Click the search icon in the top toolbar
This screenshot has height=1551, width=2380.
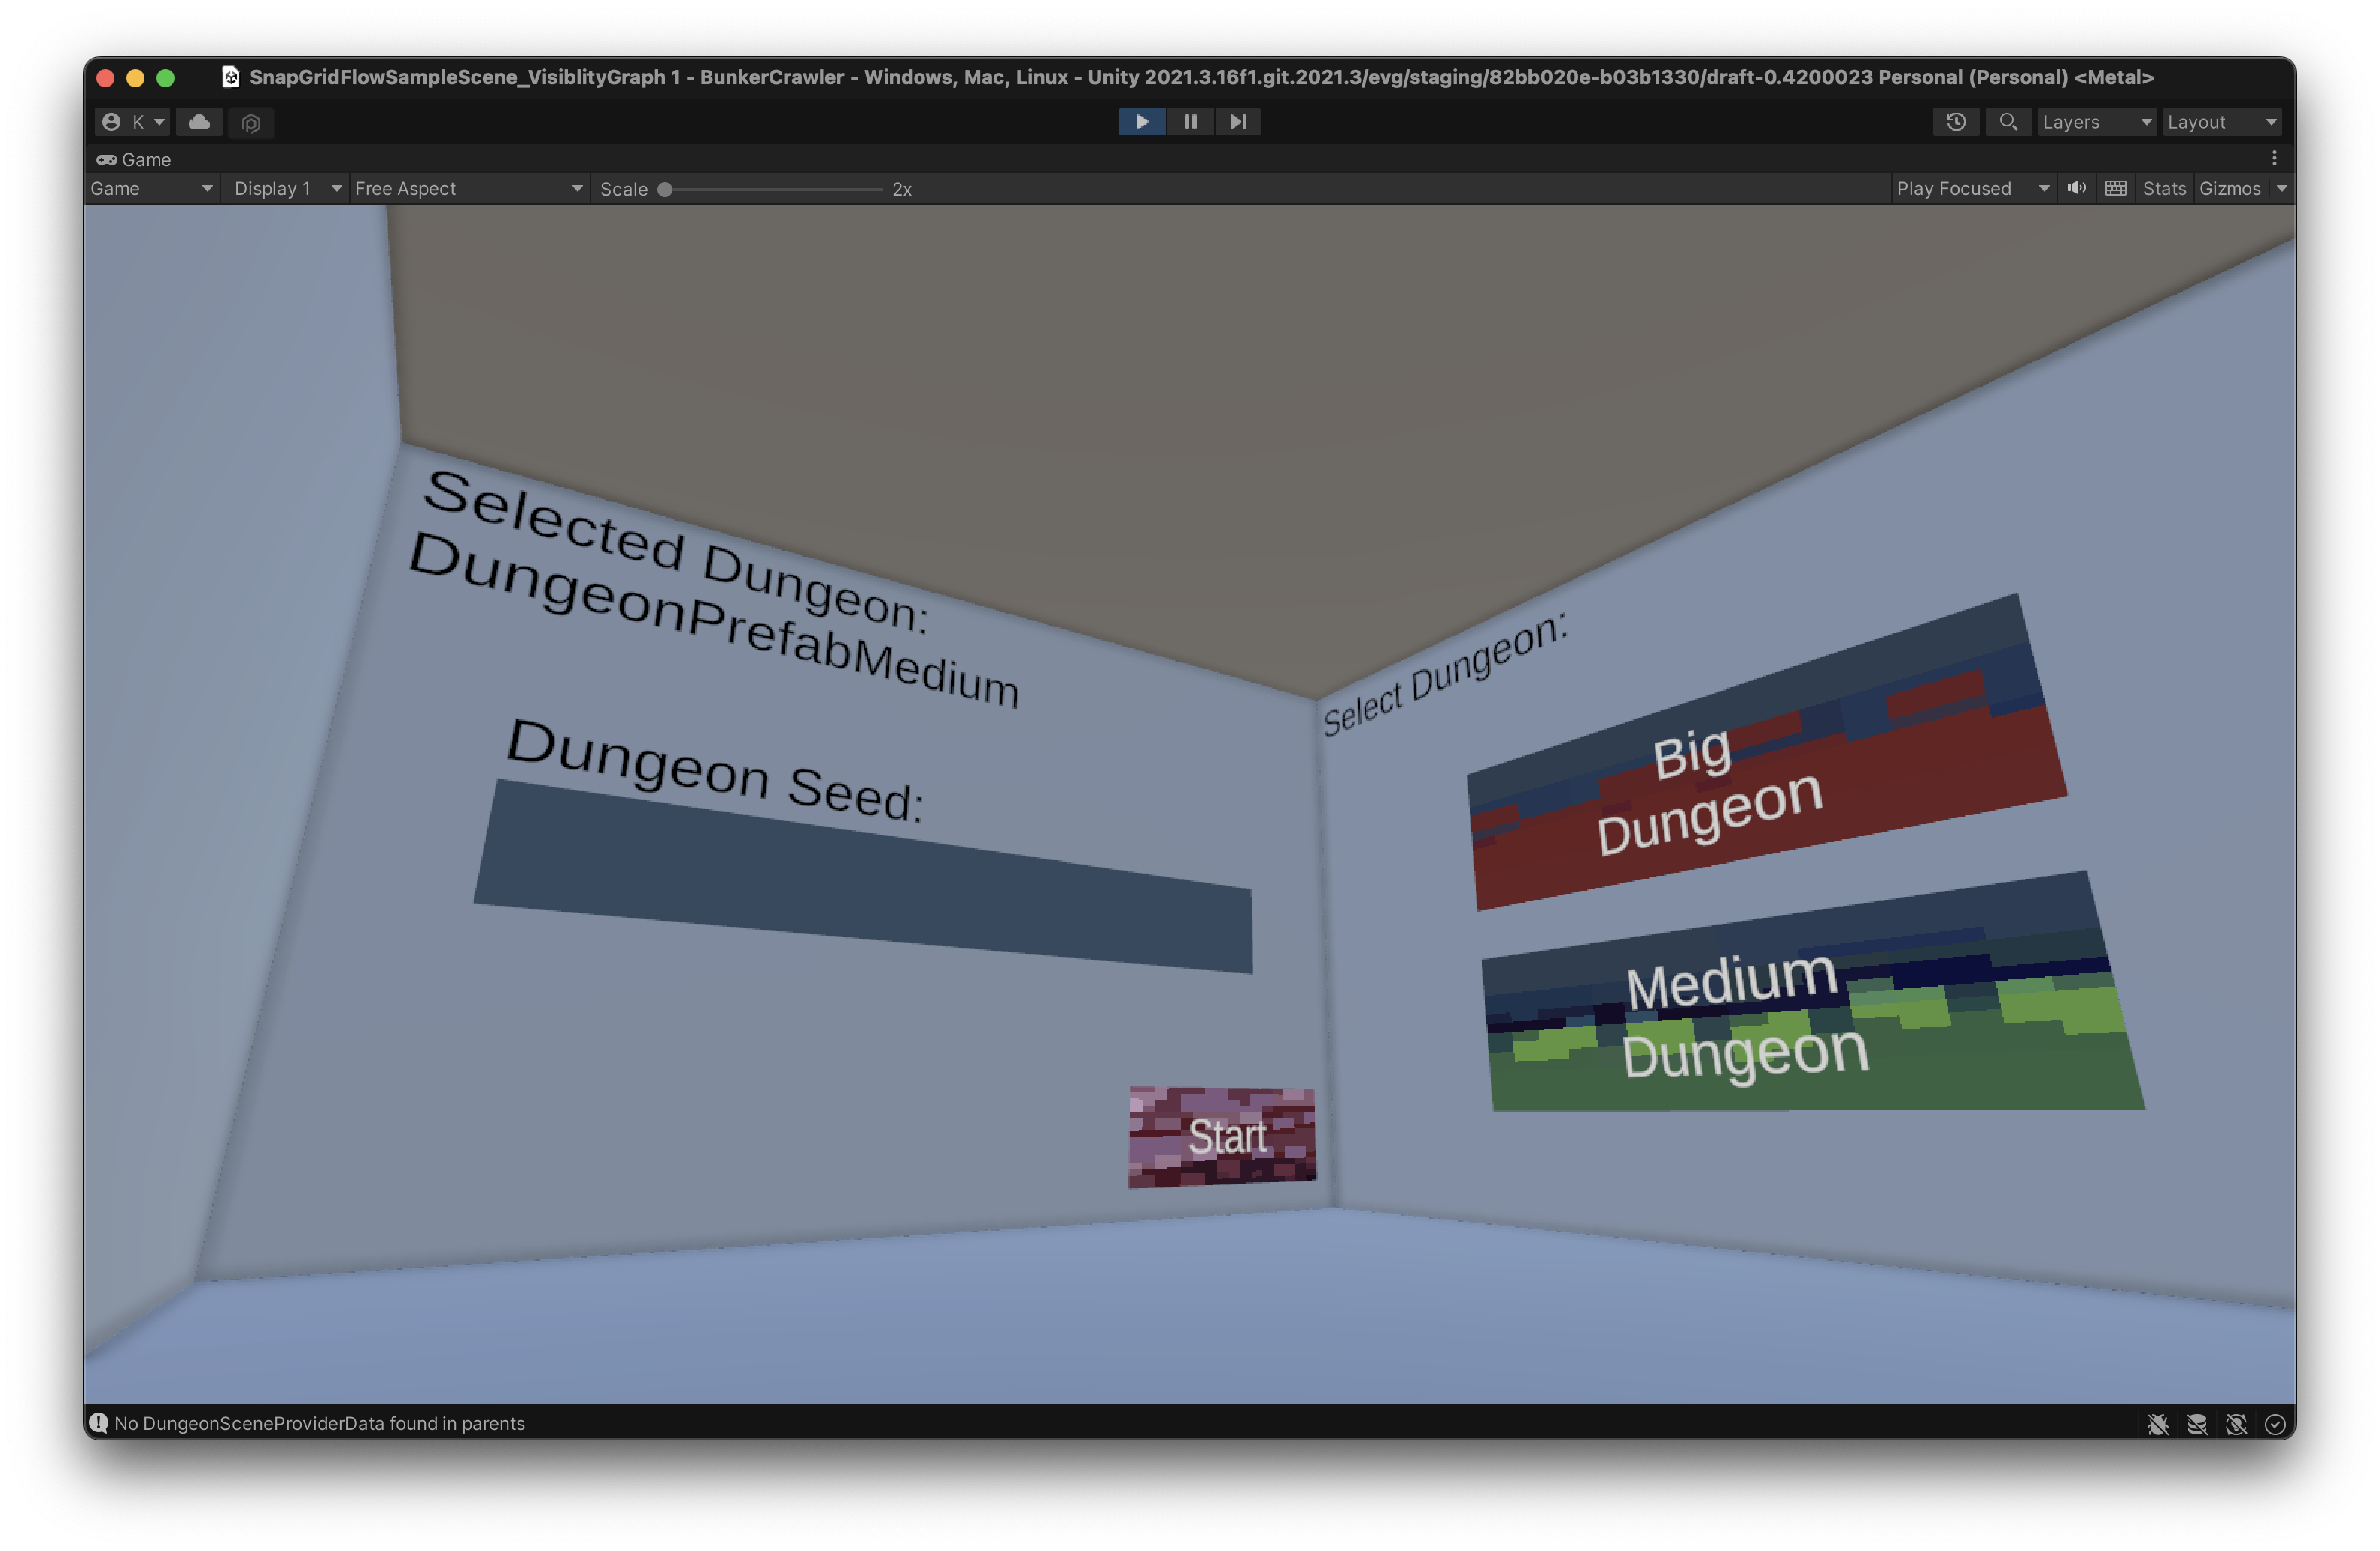(x=2009, y=121)
